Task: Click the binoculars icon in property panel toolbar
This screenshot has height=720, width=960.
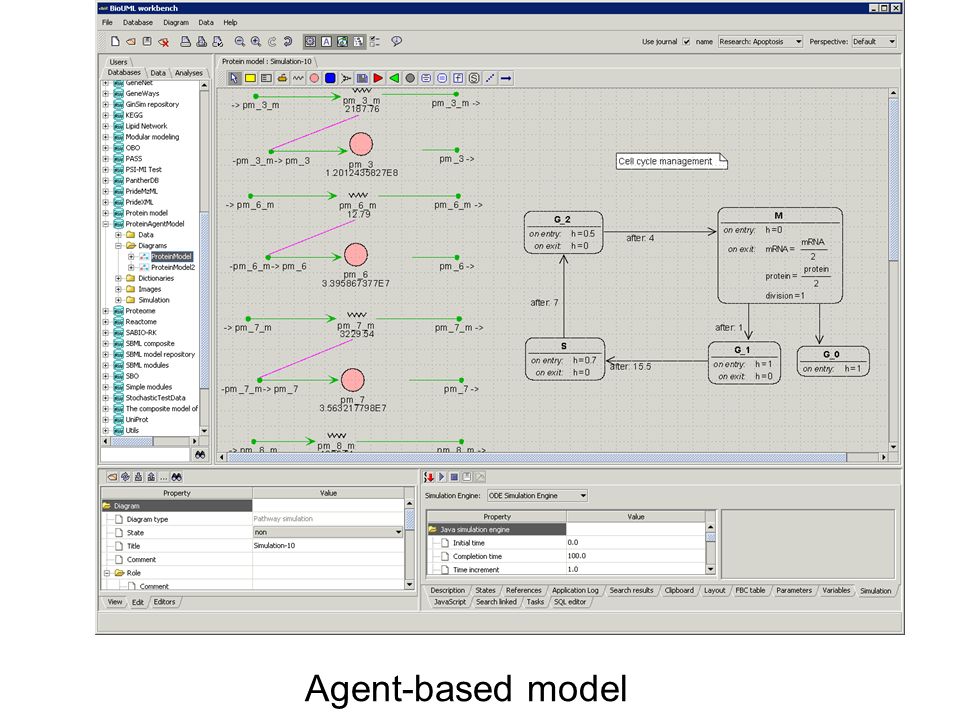Action: click(x=176, y=477)
